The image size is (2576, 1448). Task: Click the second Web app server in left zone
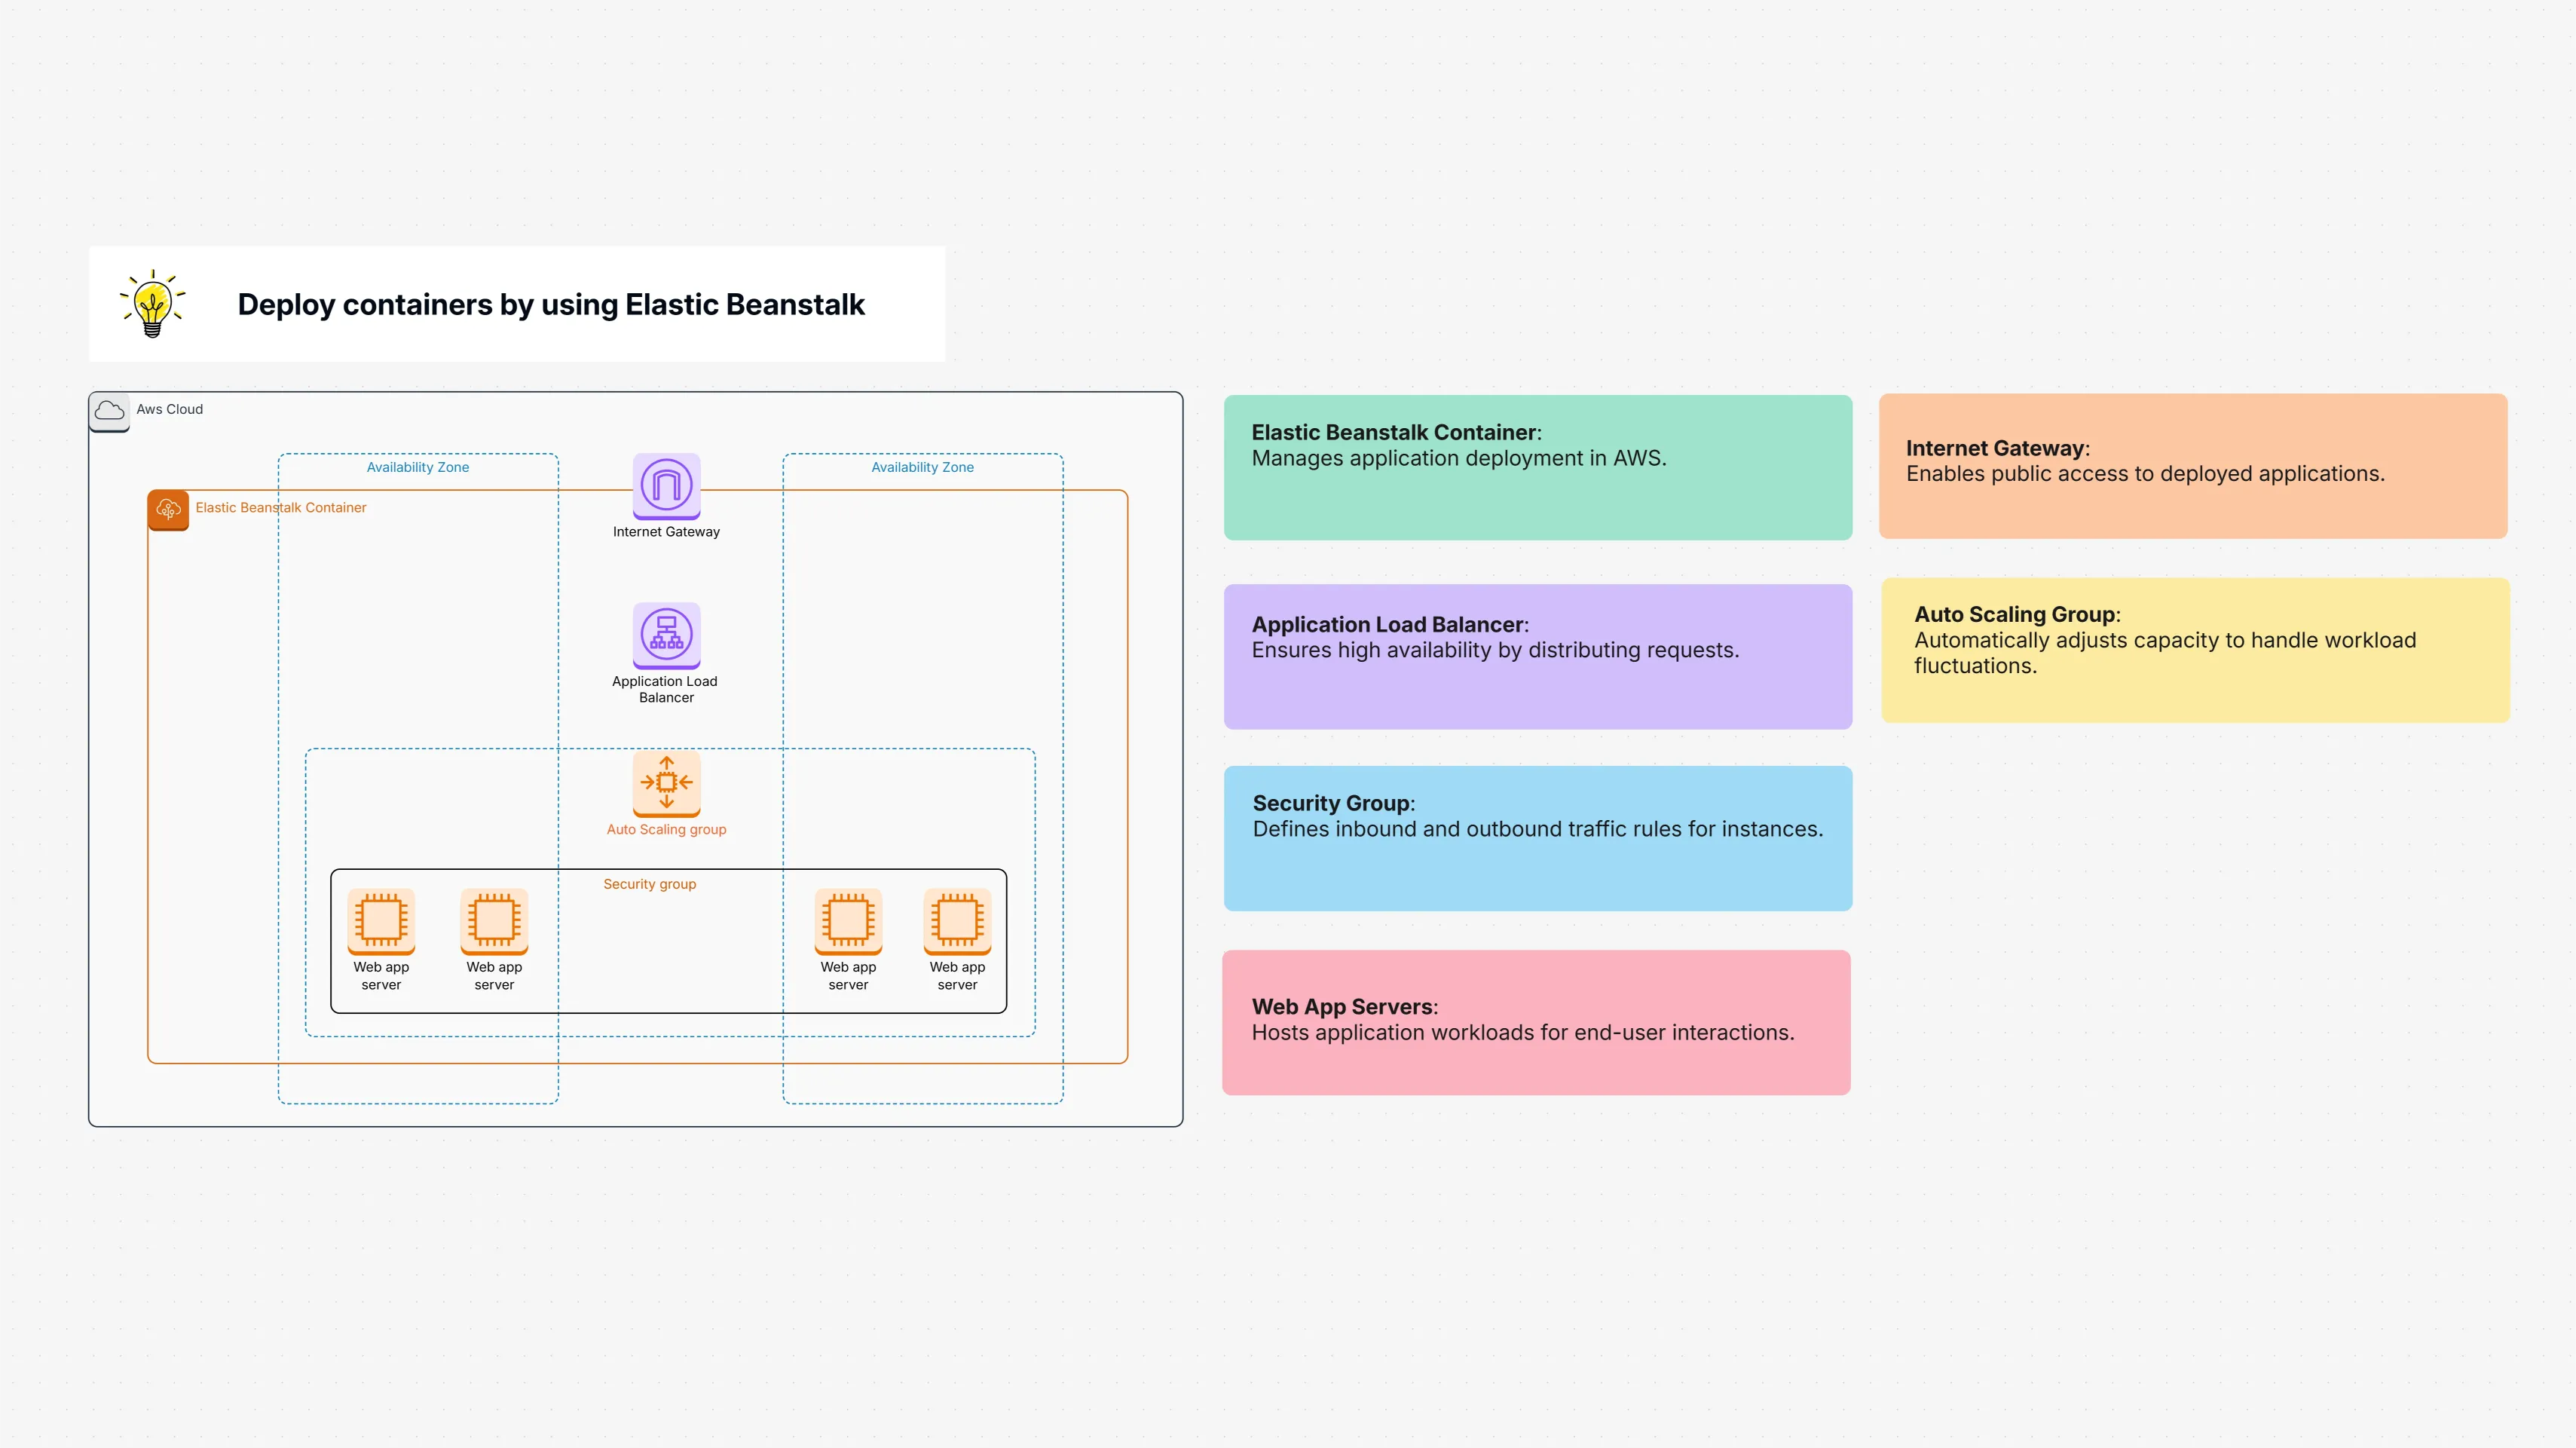point(494,922)
